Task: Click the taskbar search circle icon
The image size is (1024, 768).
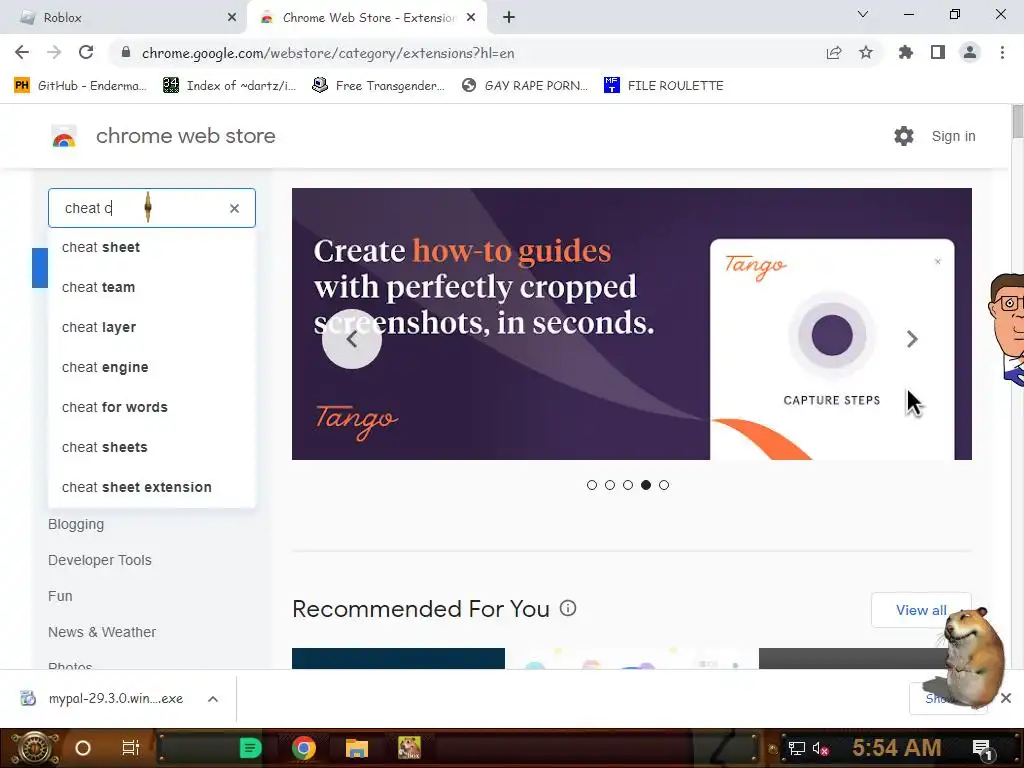Action: [83, 748]
